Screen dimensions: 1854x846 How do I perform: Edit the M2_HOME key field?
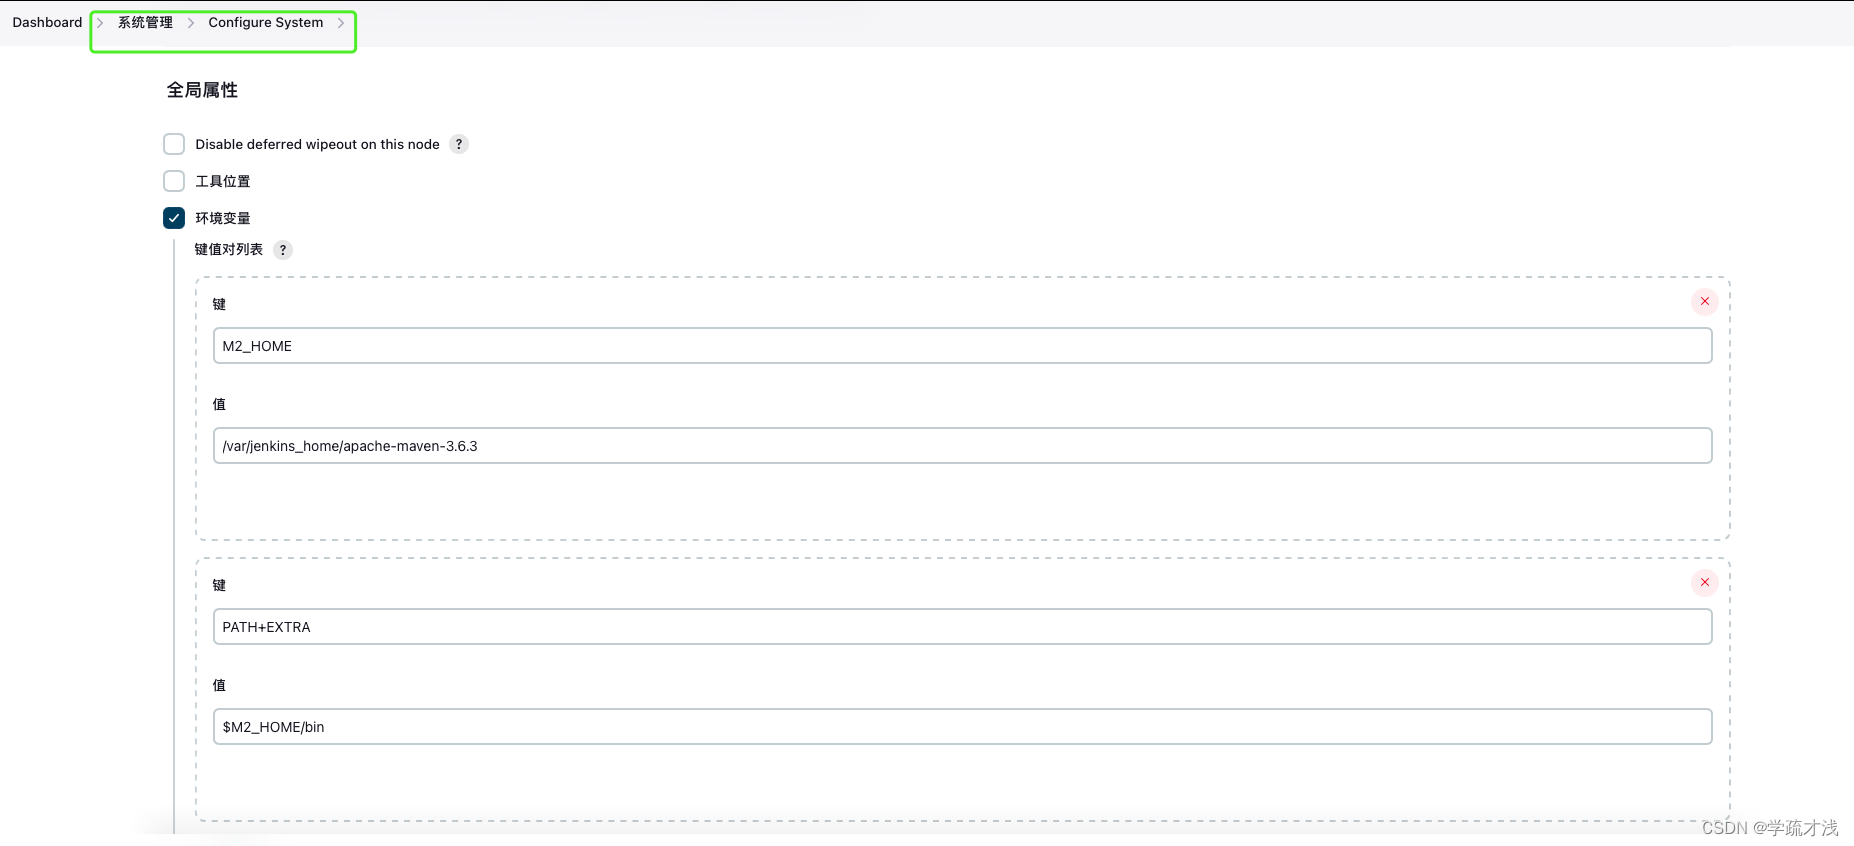962,346
